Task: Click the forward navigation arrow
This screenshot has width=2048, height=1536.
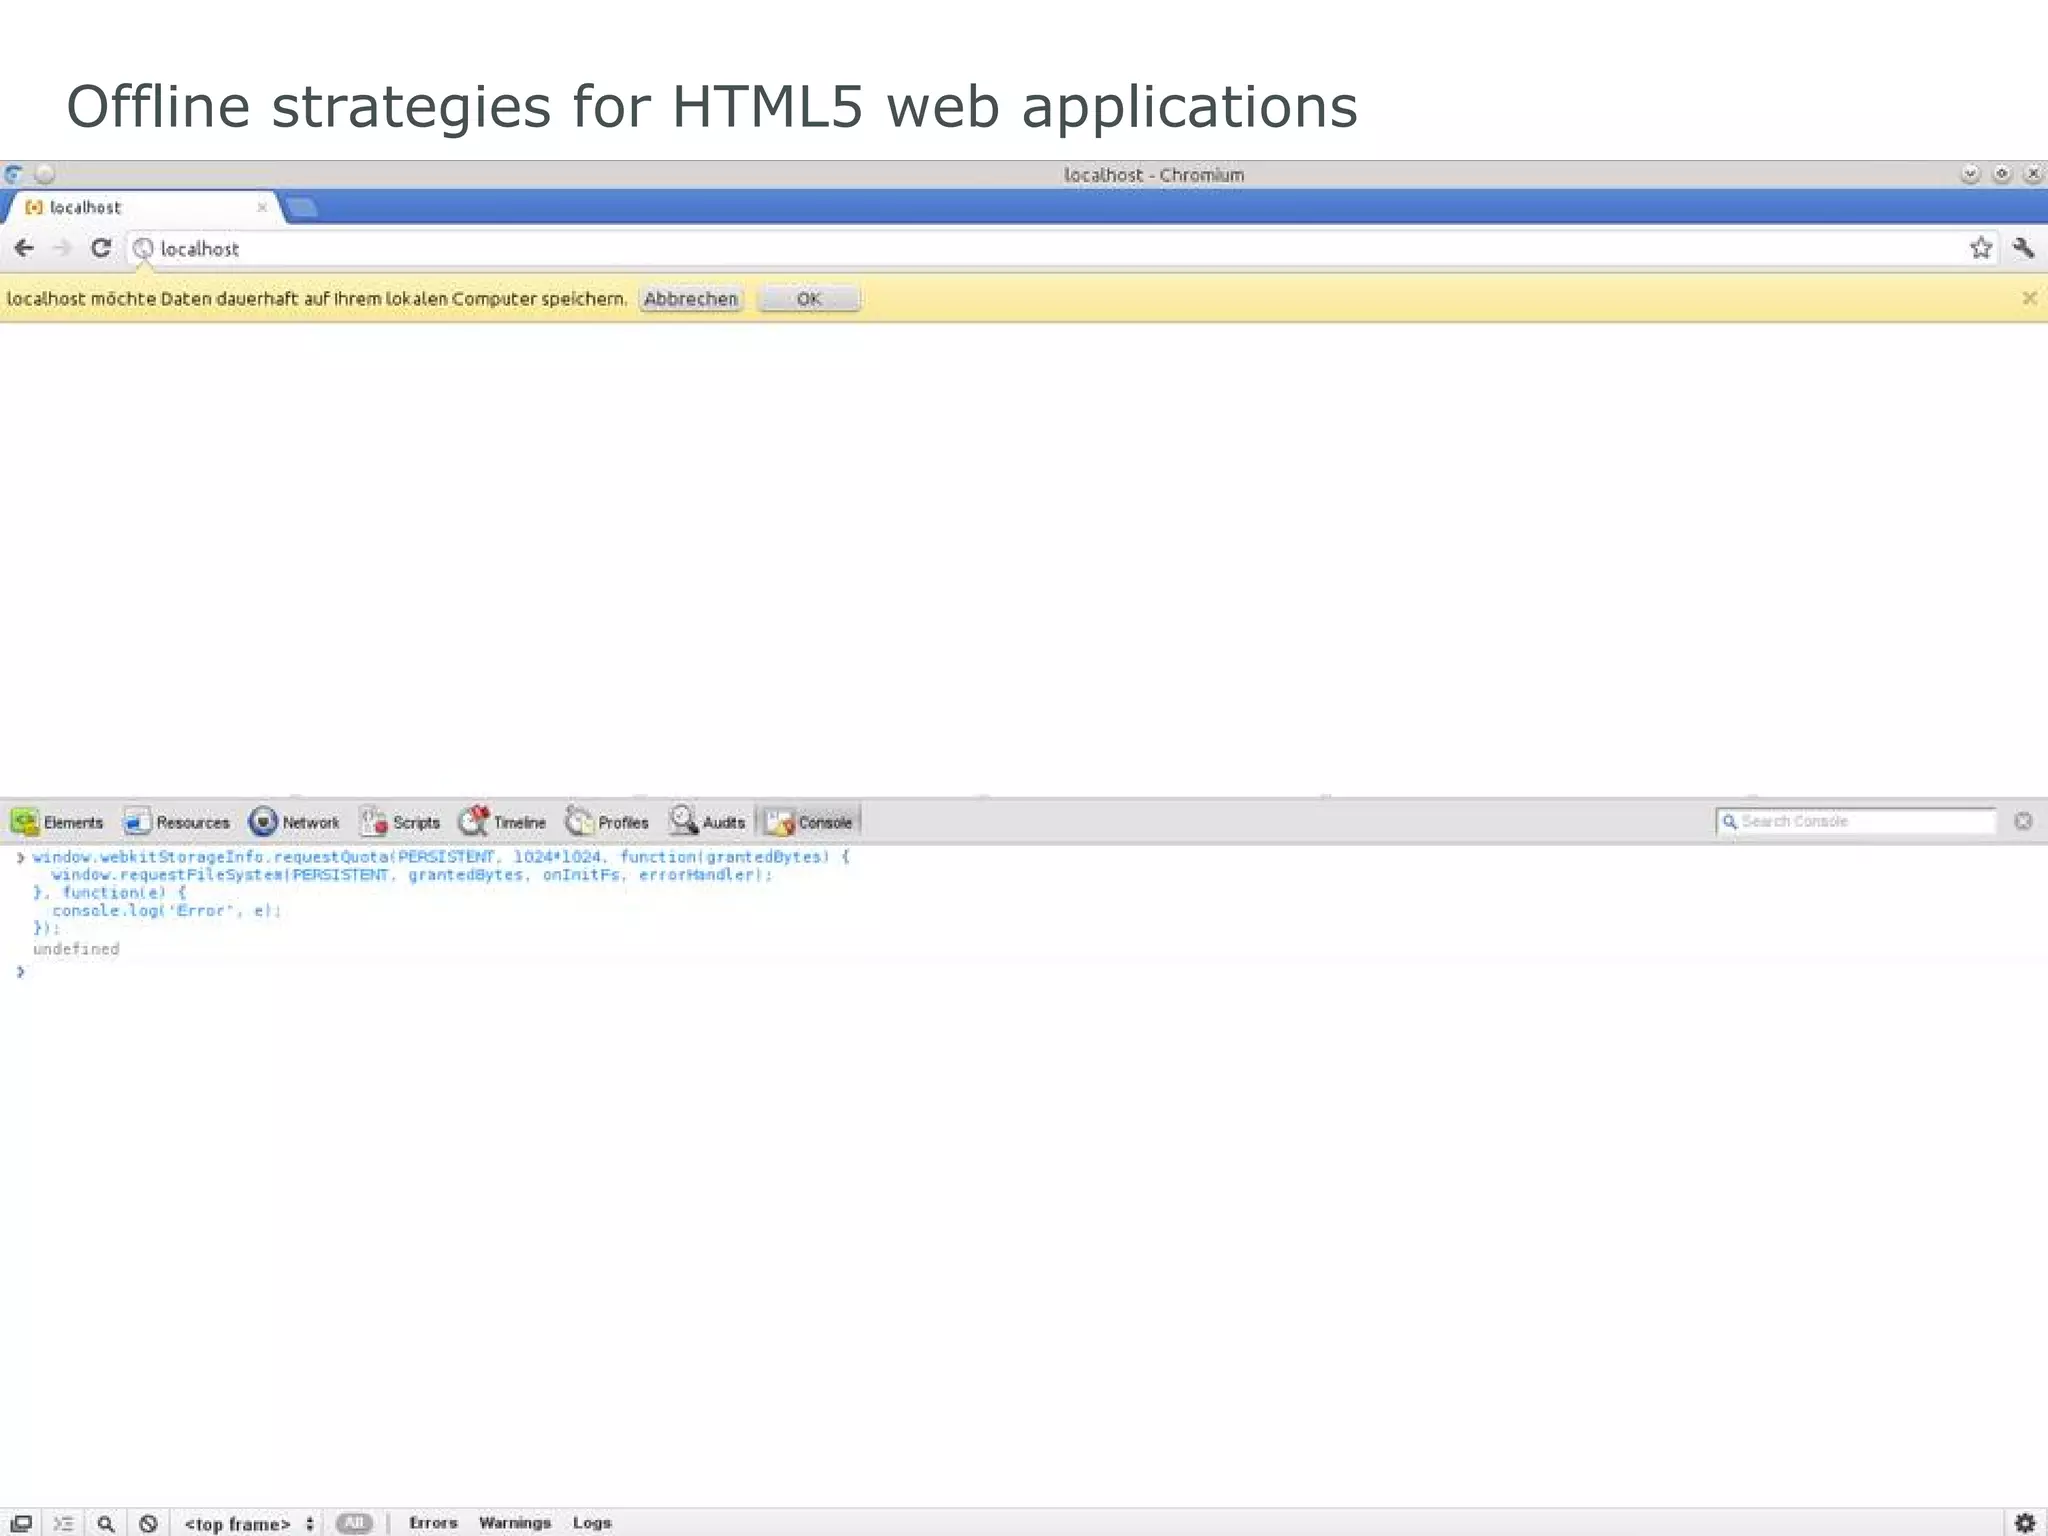Action: coord(62,248)
